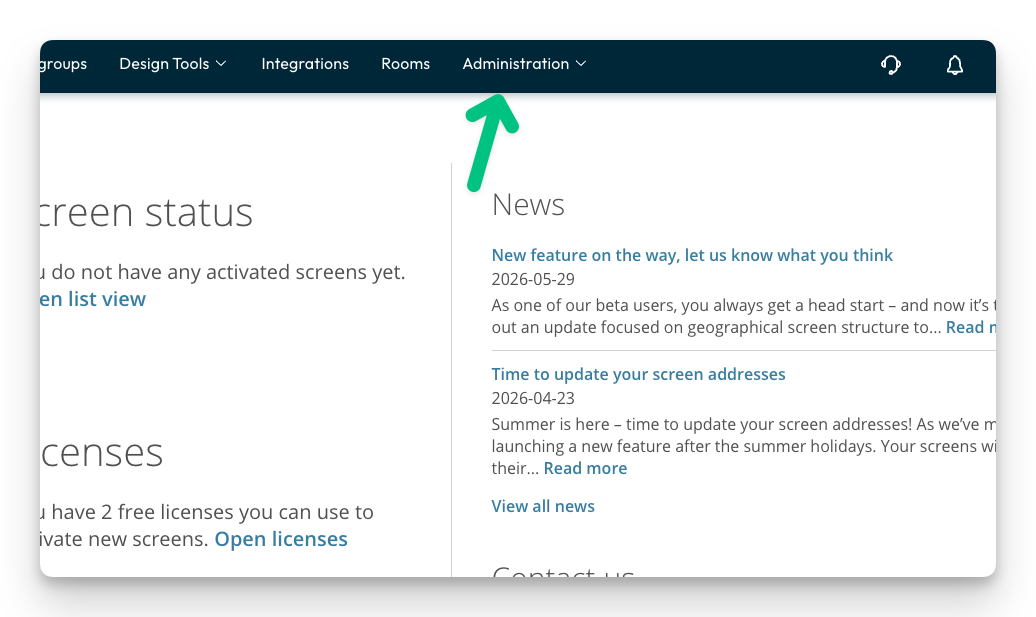Select the partially visible groups nav item

pyautogui.click(x=63, y=64)
